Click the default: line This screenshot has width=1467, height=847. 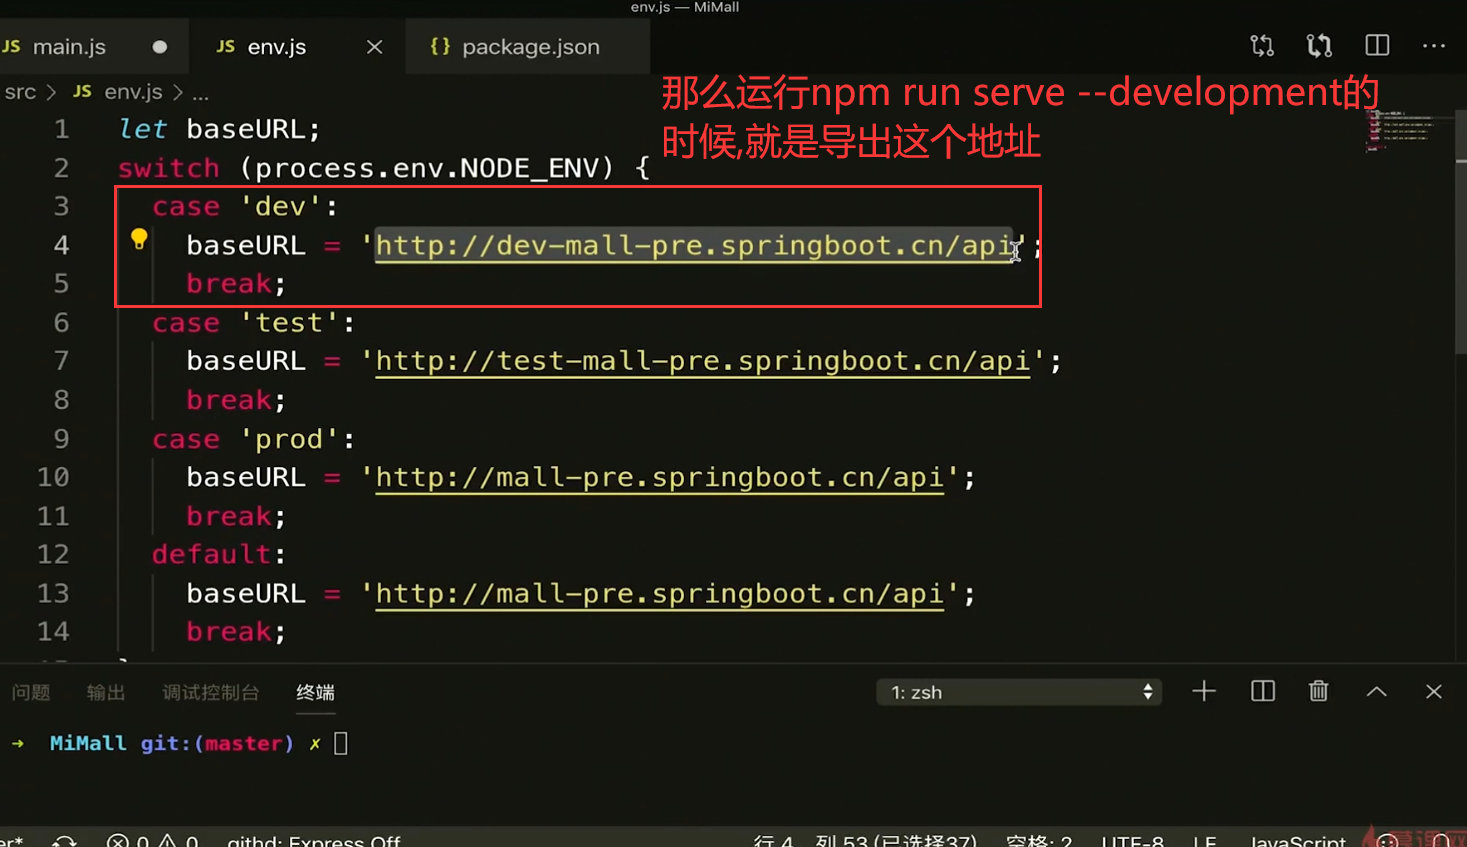[x=218, y=555]
